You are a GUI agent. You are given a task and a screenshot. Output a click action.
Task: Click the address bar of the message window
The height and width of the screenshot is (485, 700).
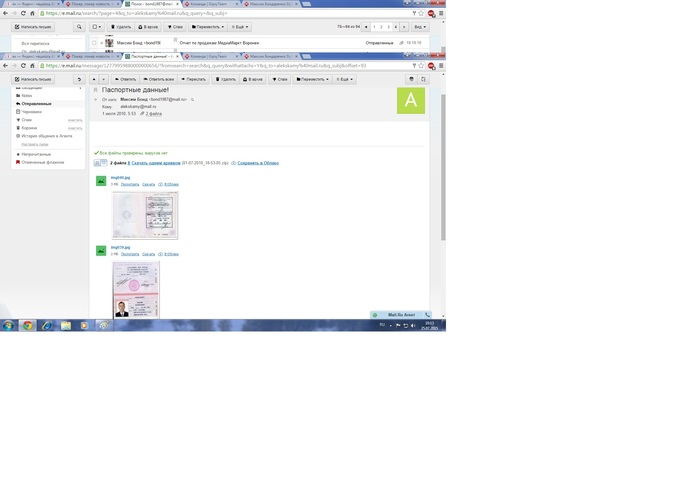[225, 66]
